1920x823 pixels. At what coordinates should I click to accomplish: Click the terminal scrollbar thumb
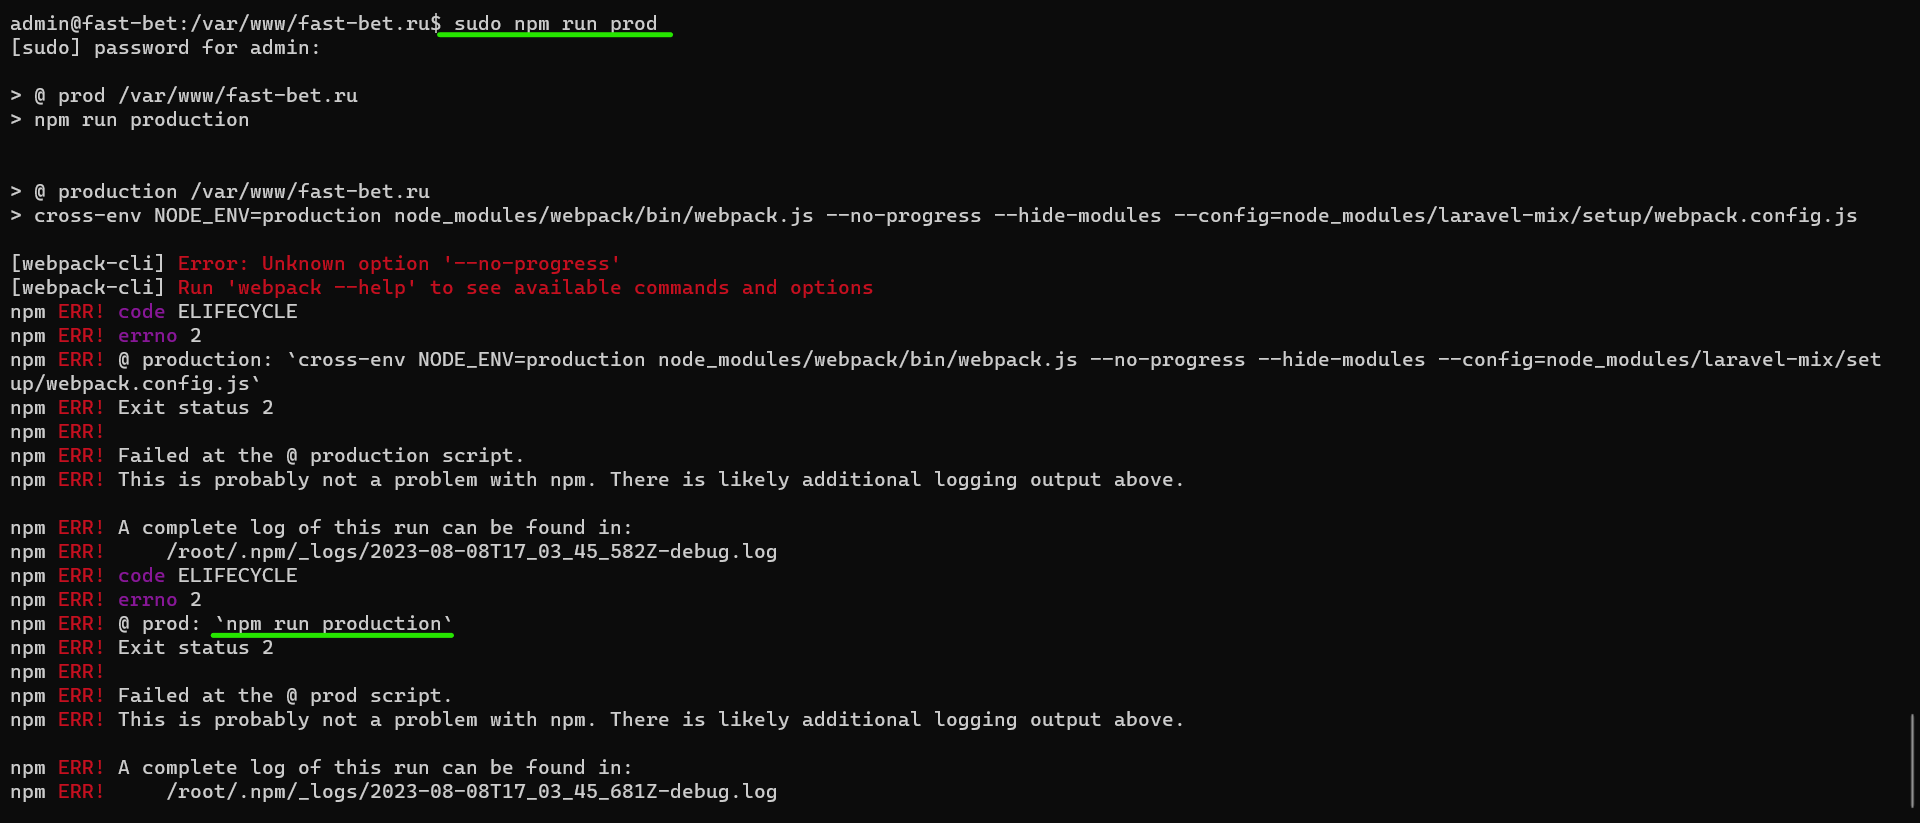pos(1912,760)
